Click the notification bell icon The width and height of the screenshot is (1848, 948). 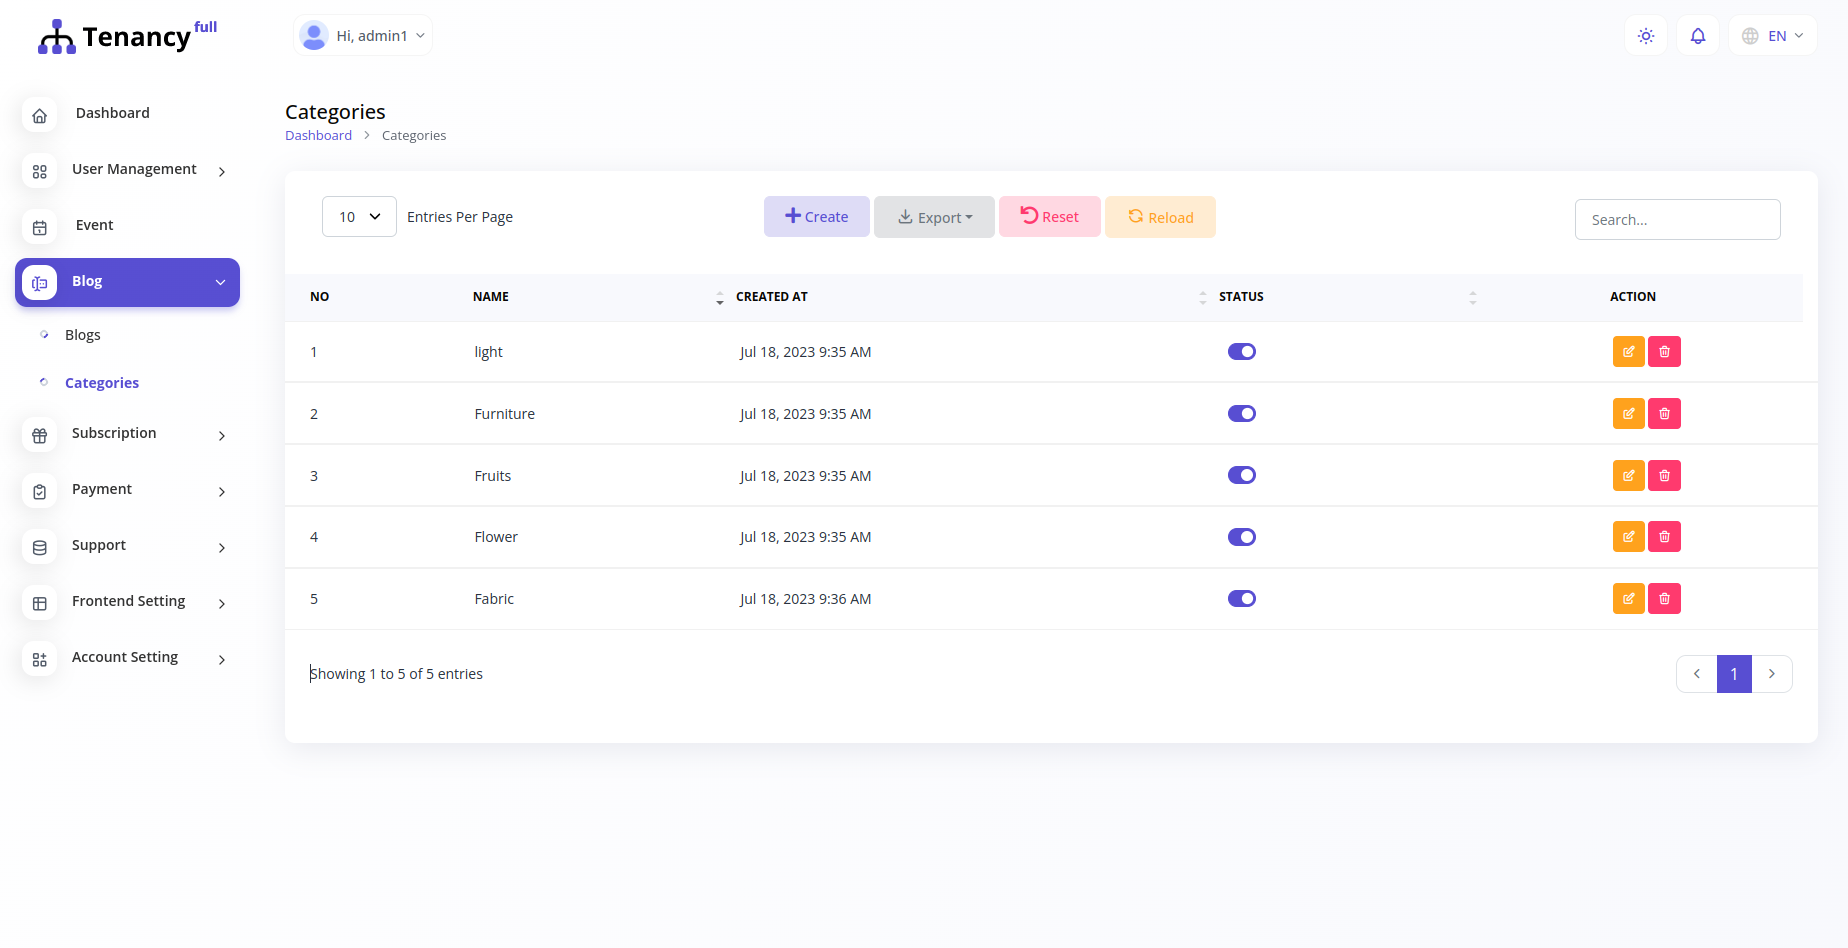coord(1697,35)
